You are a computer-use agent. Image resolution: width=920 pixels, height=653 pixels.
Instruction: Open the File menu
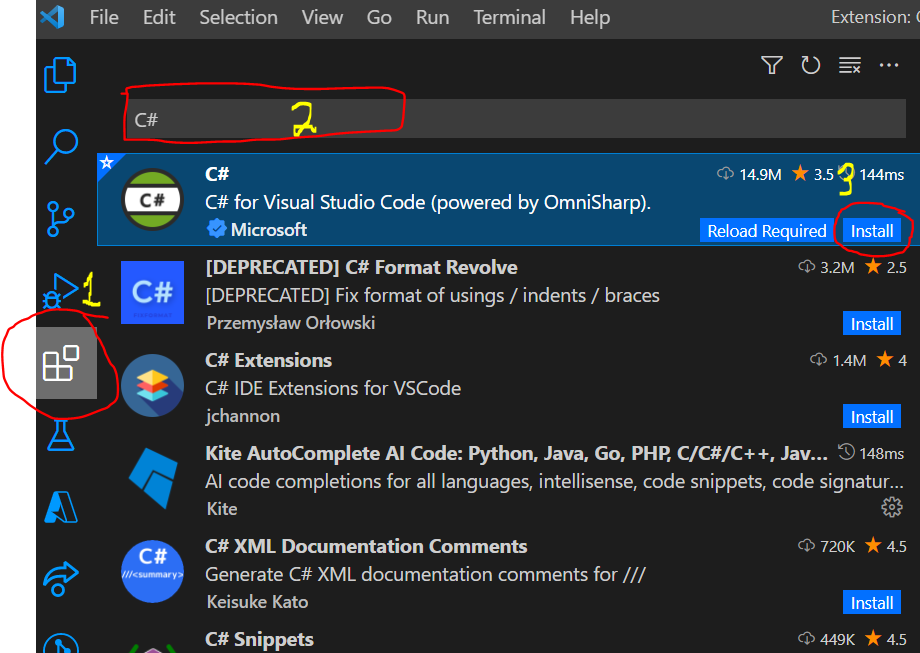pos(103,17)
